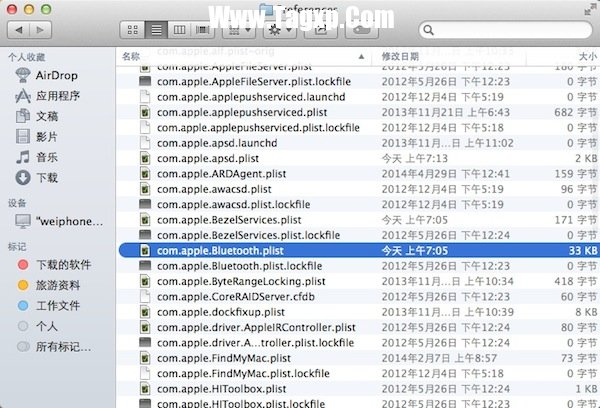Viewport: 600px width, 408px height.
Task: Select com.apple.ByteRangeLocking.plist
Action: [241, 281]
